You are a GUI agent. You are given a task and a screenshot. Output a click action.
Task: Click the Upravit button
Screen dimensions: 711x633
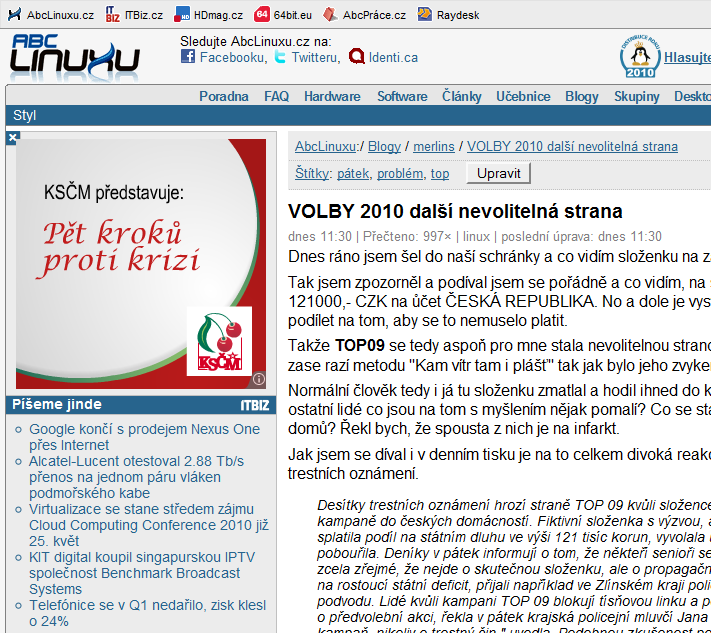point(498,173)
